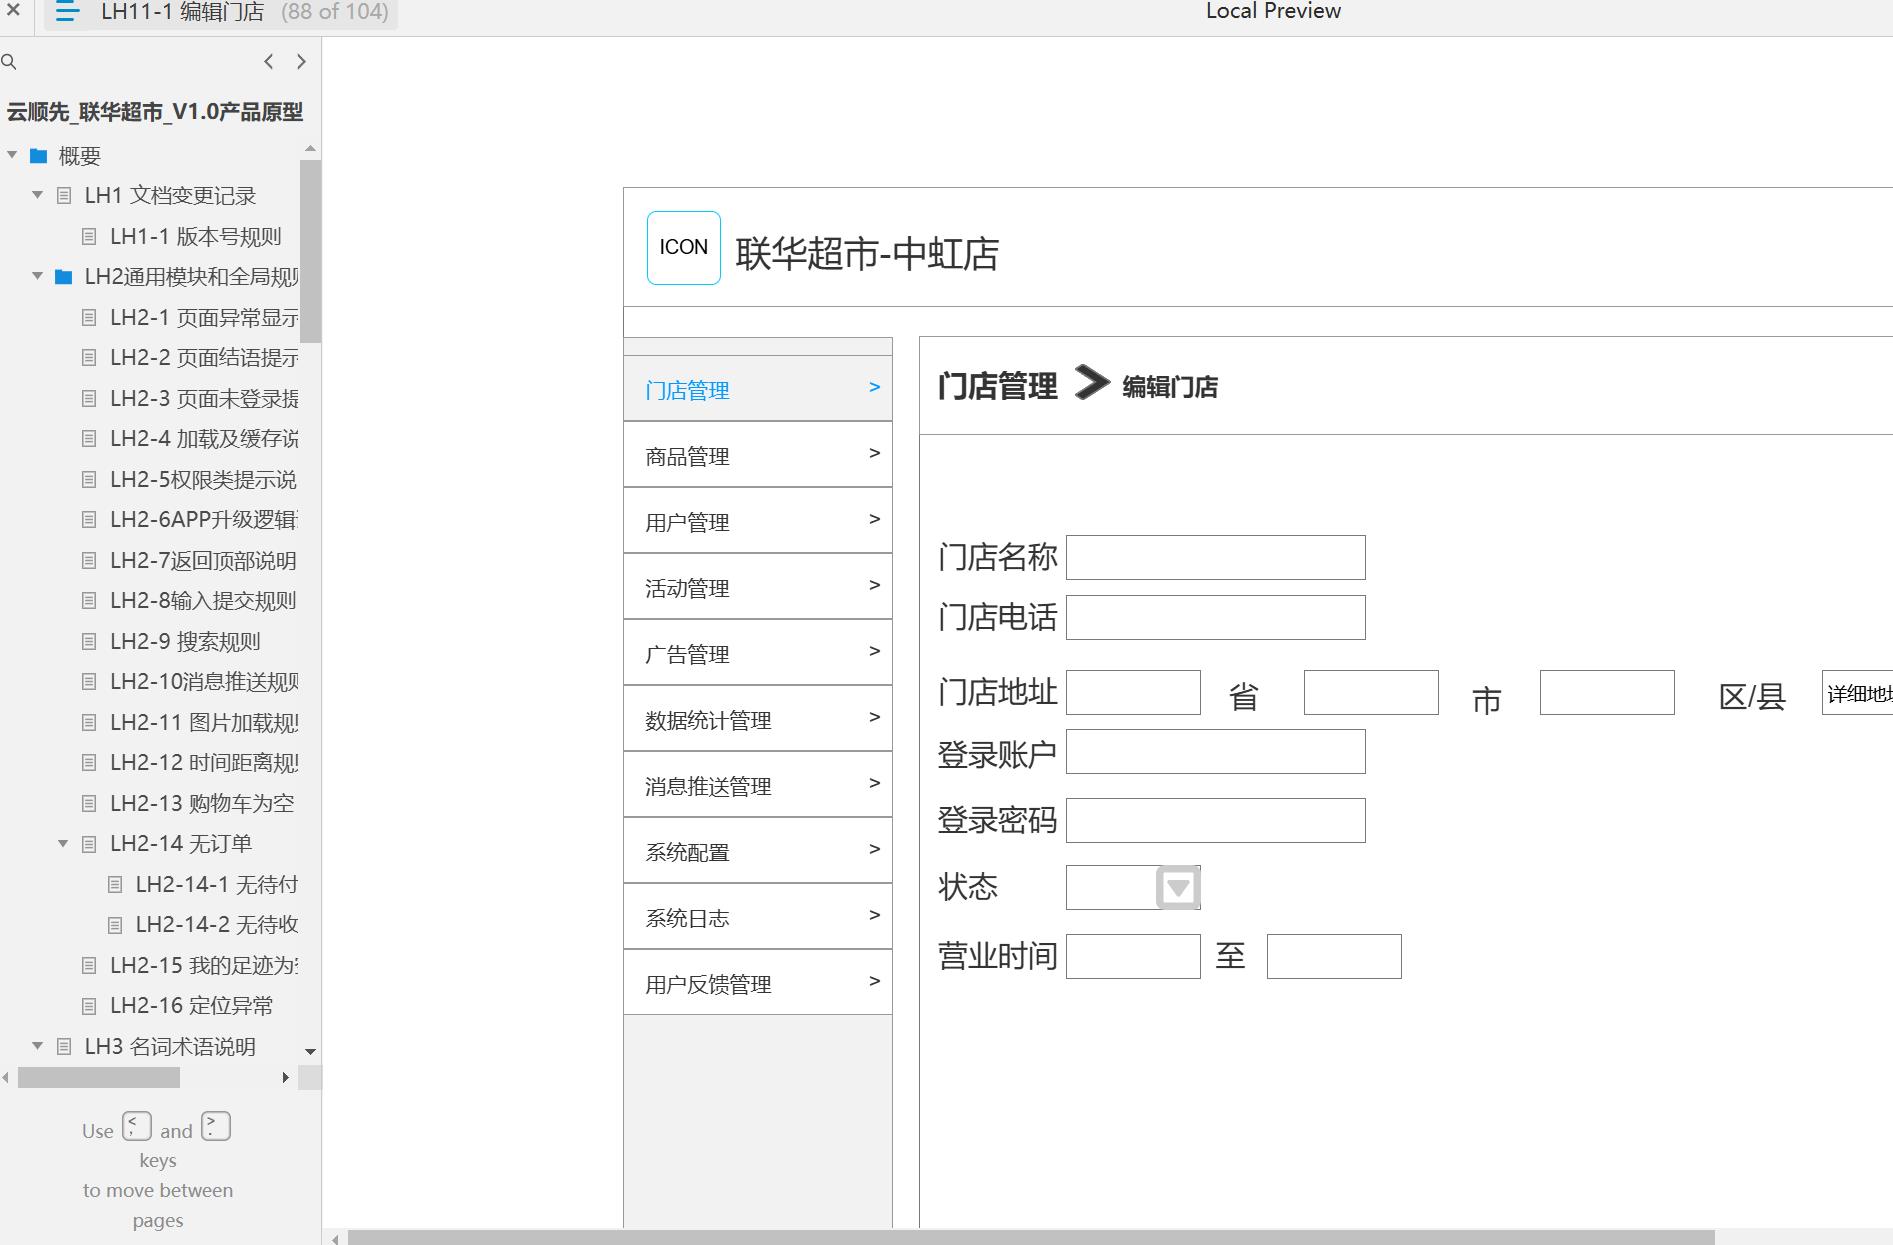Viewport: 1893px width, 1245px height.
Task: Open page LH1-1 版本号规则
Action: 195,237
